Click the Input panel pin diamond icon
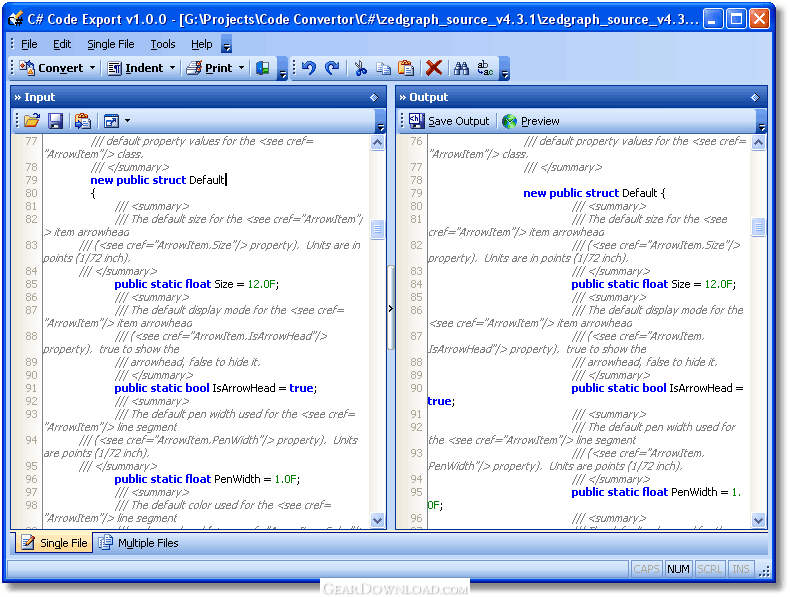The height and width of the screenshot is (597, 790). pos(374,97)
